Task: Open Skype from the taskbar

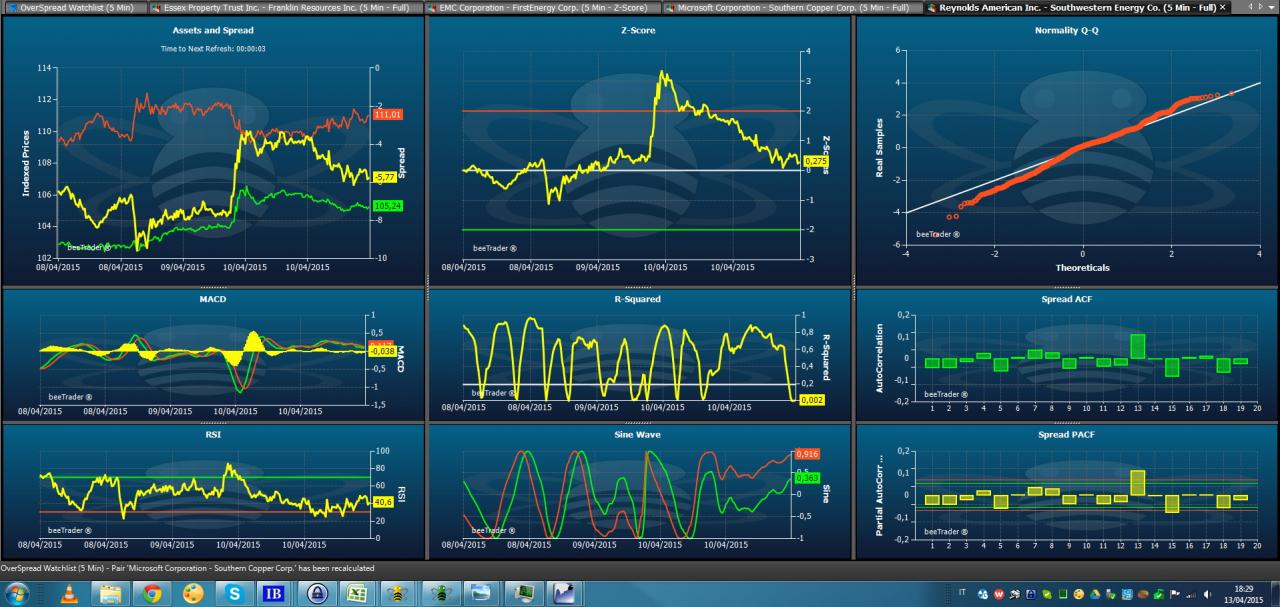Action: point(234,593)
